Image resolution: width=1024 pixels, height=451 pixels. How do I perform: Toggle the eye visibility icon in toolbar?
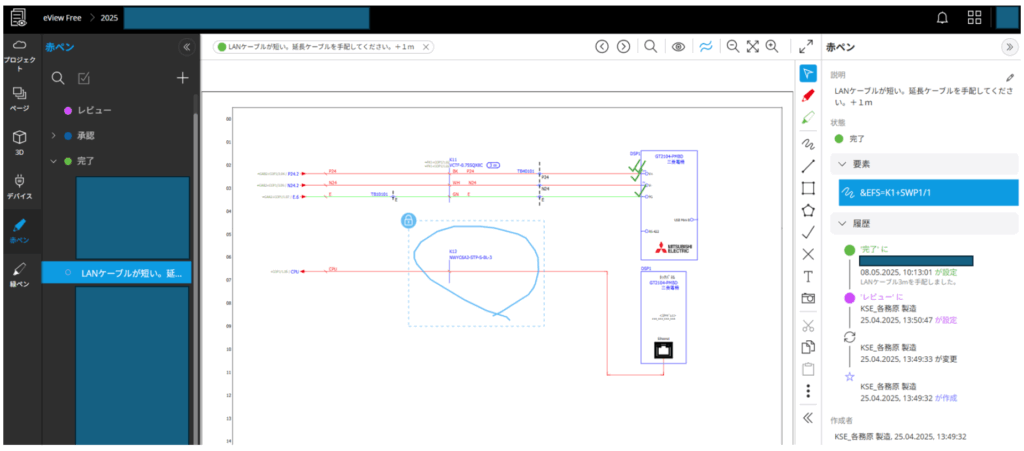(x=678, y=46)
